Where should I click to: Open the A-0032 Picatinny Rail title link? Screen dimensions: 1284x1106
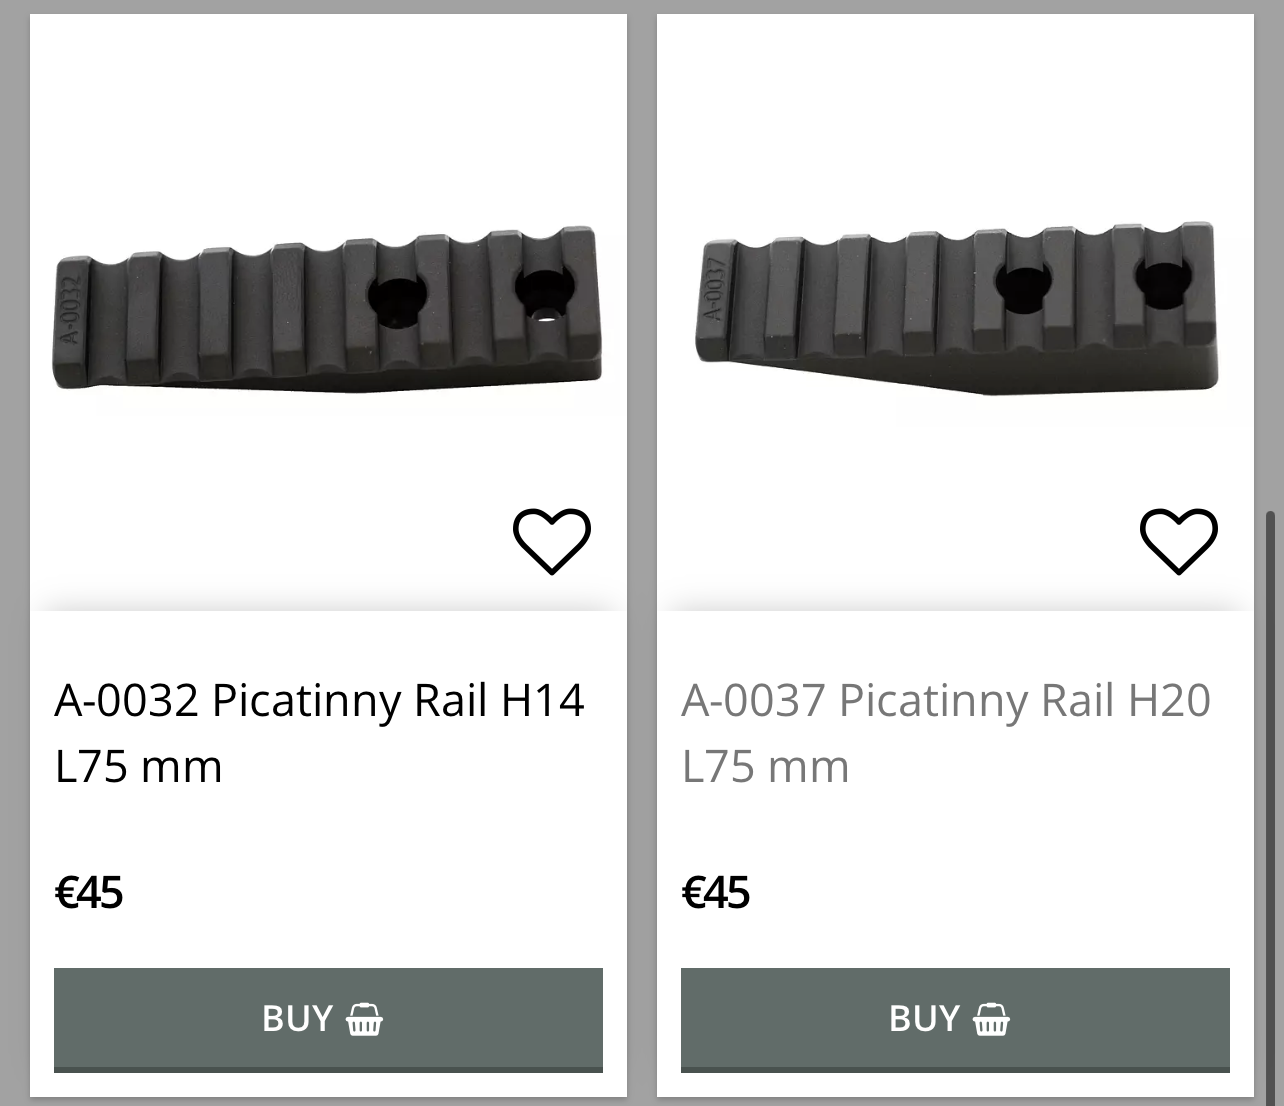(x=319, y=701)
